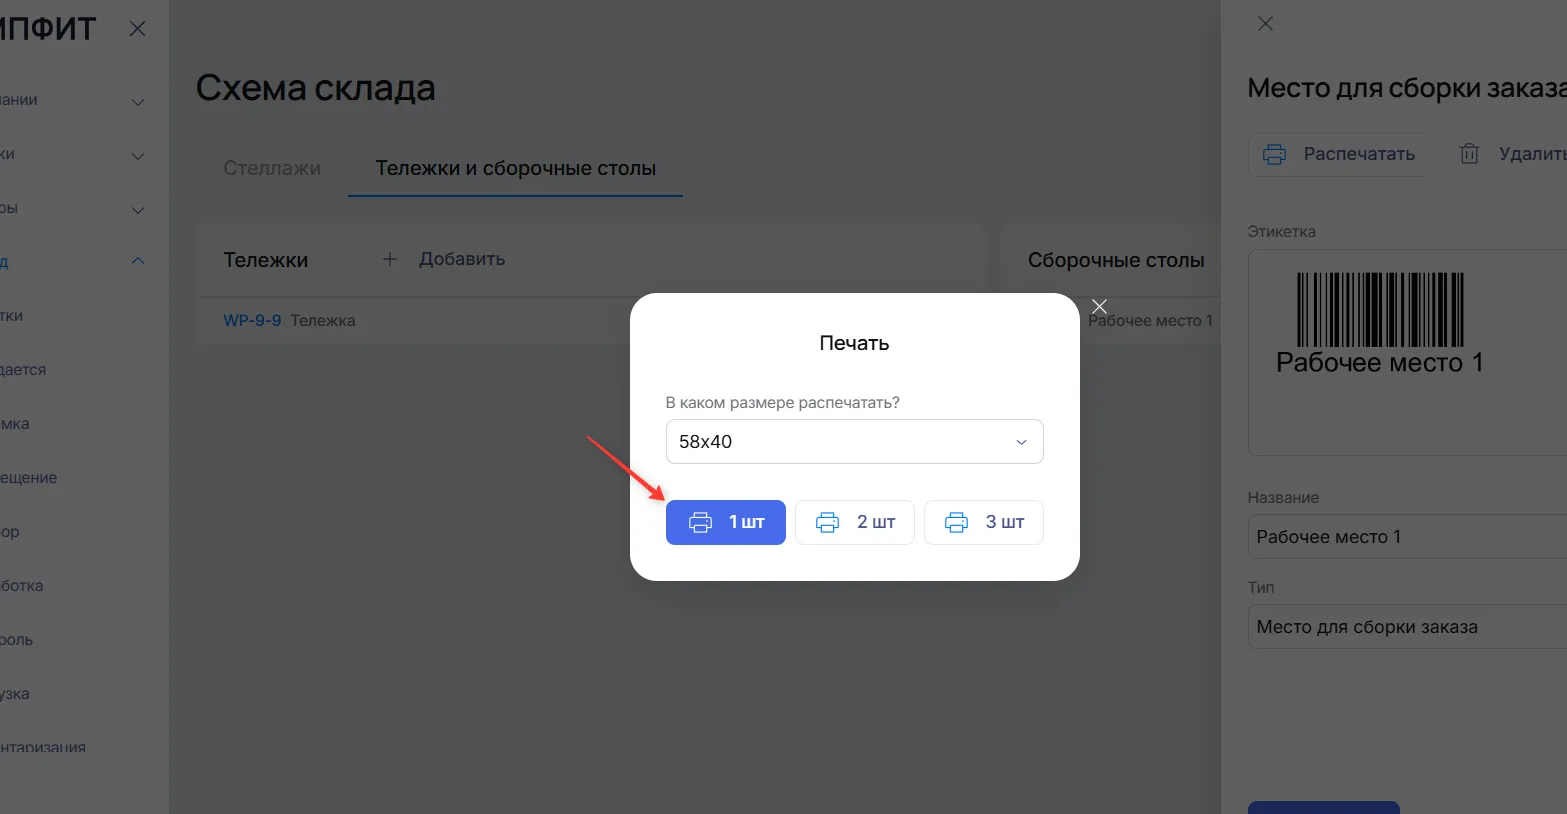Collapse the expanded sidebar section chevron
Screen dimensions: 1567x814
point(138,262)
